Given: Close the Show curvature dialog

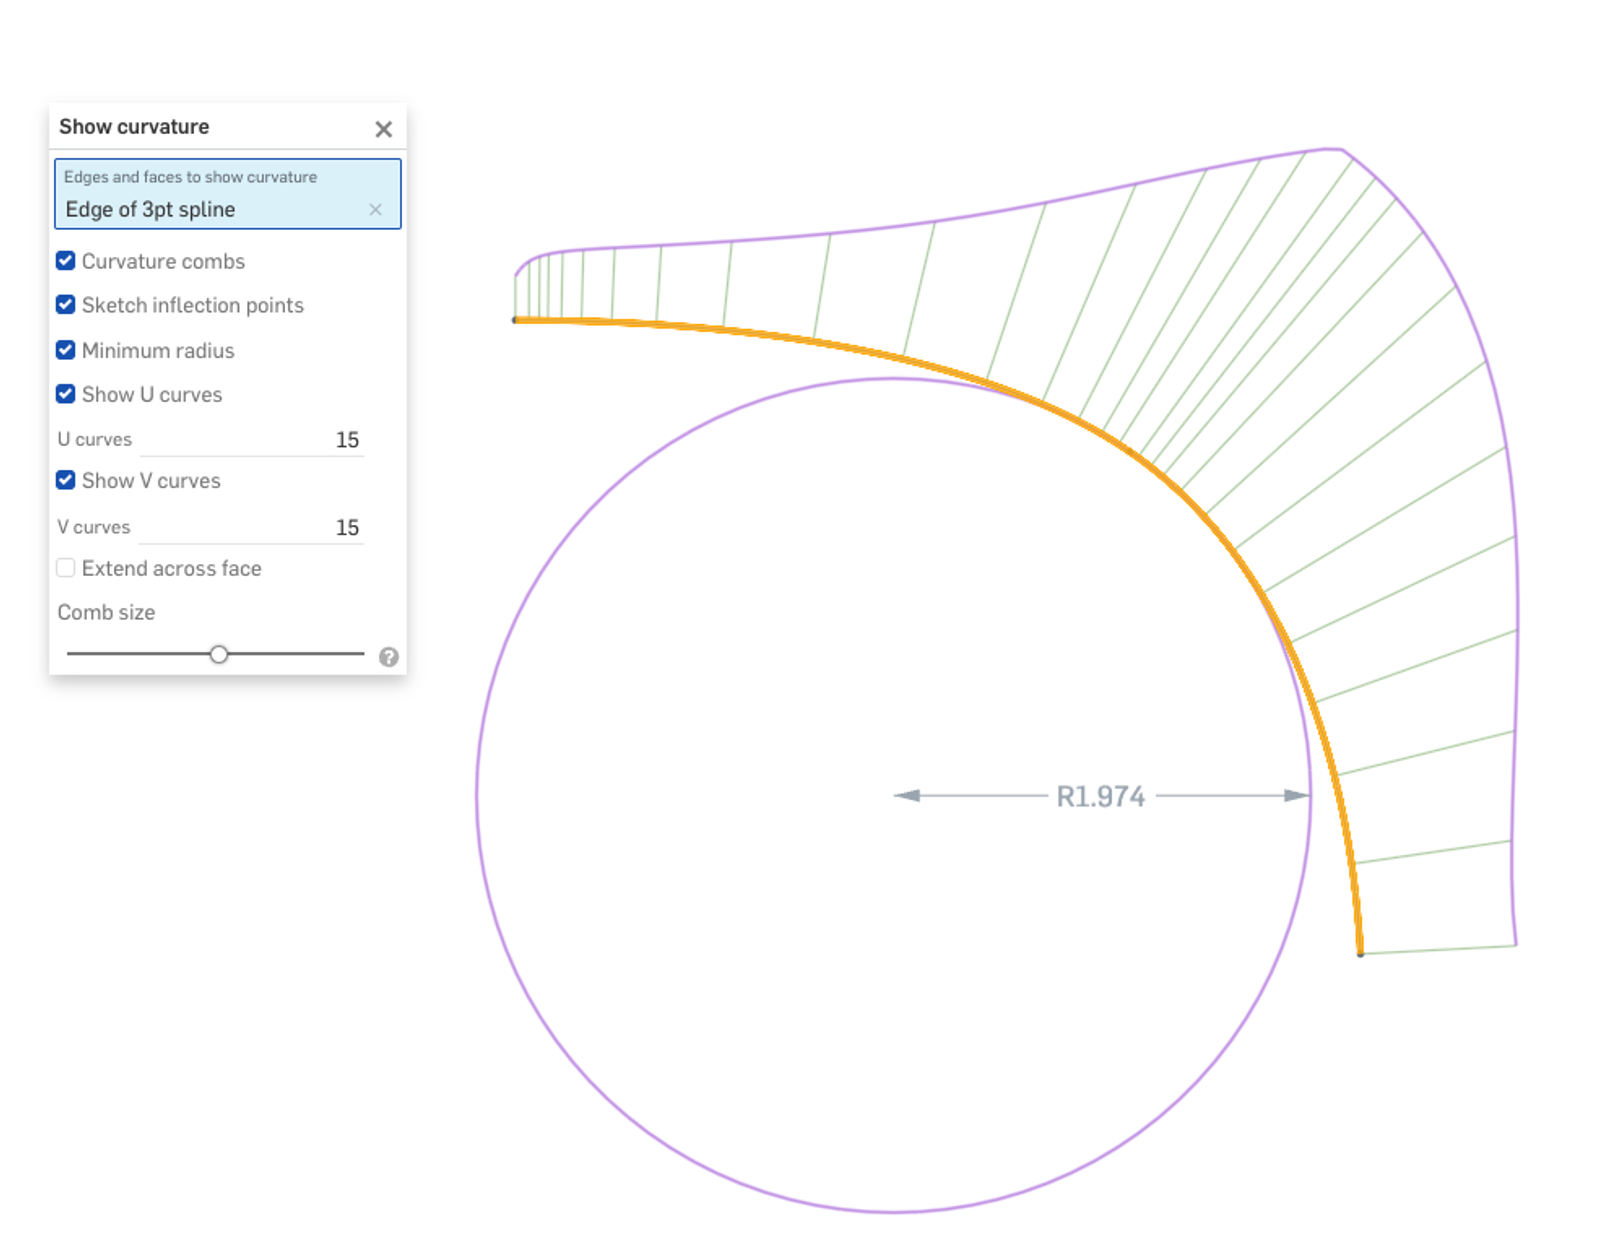Looking at the screenshot, I should click(384, 129).
